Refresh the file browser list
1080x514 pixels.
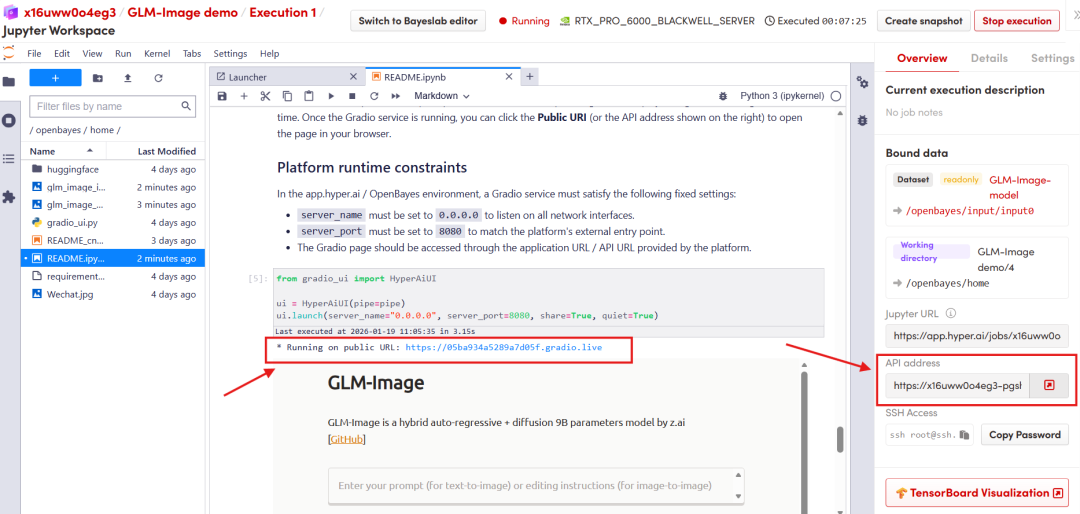tap(158, 78)
